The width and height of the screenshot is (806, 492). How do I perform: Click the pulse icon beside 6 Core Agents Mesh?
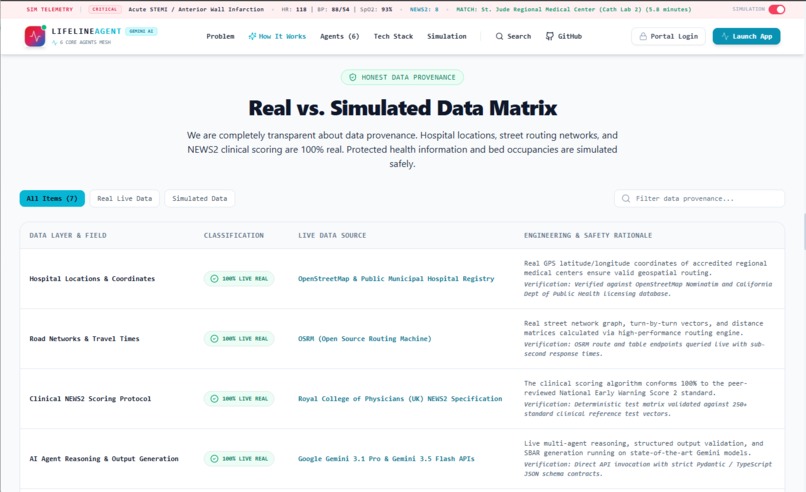click(54, 43)
